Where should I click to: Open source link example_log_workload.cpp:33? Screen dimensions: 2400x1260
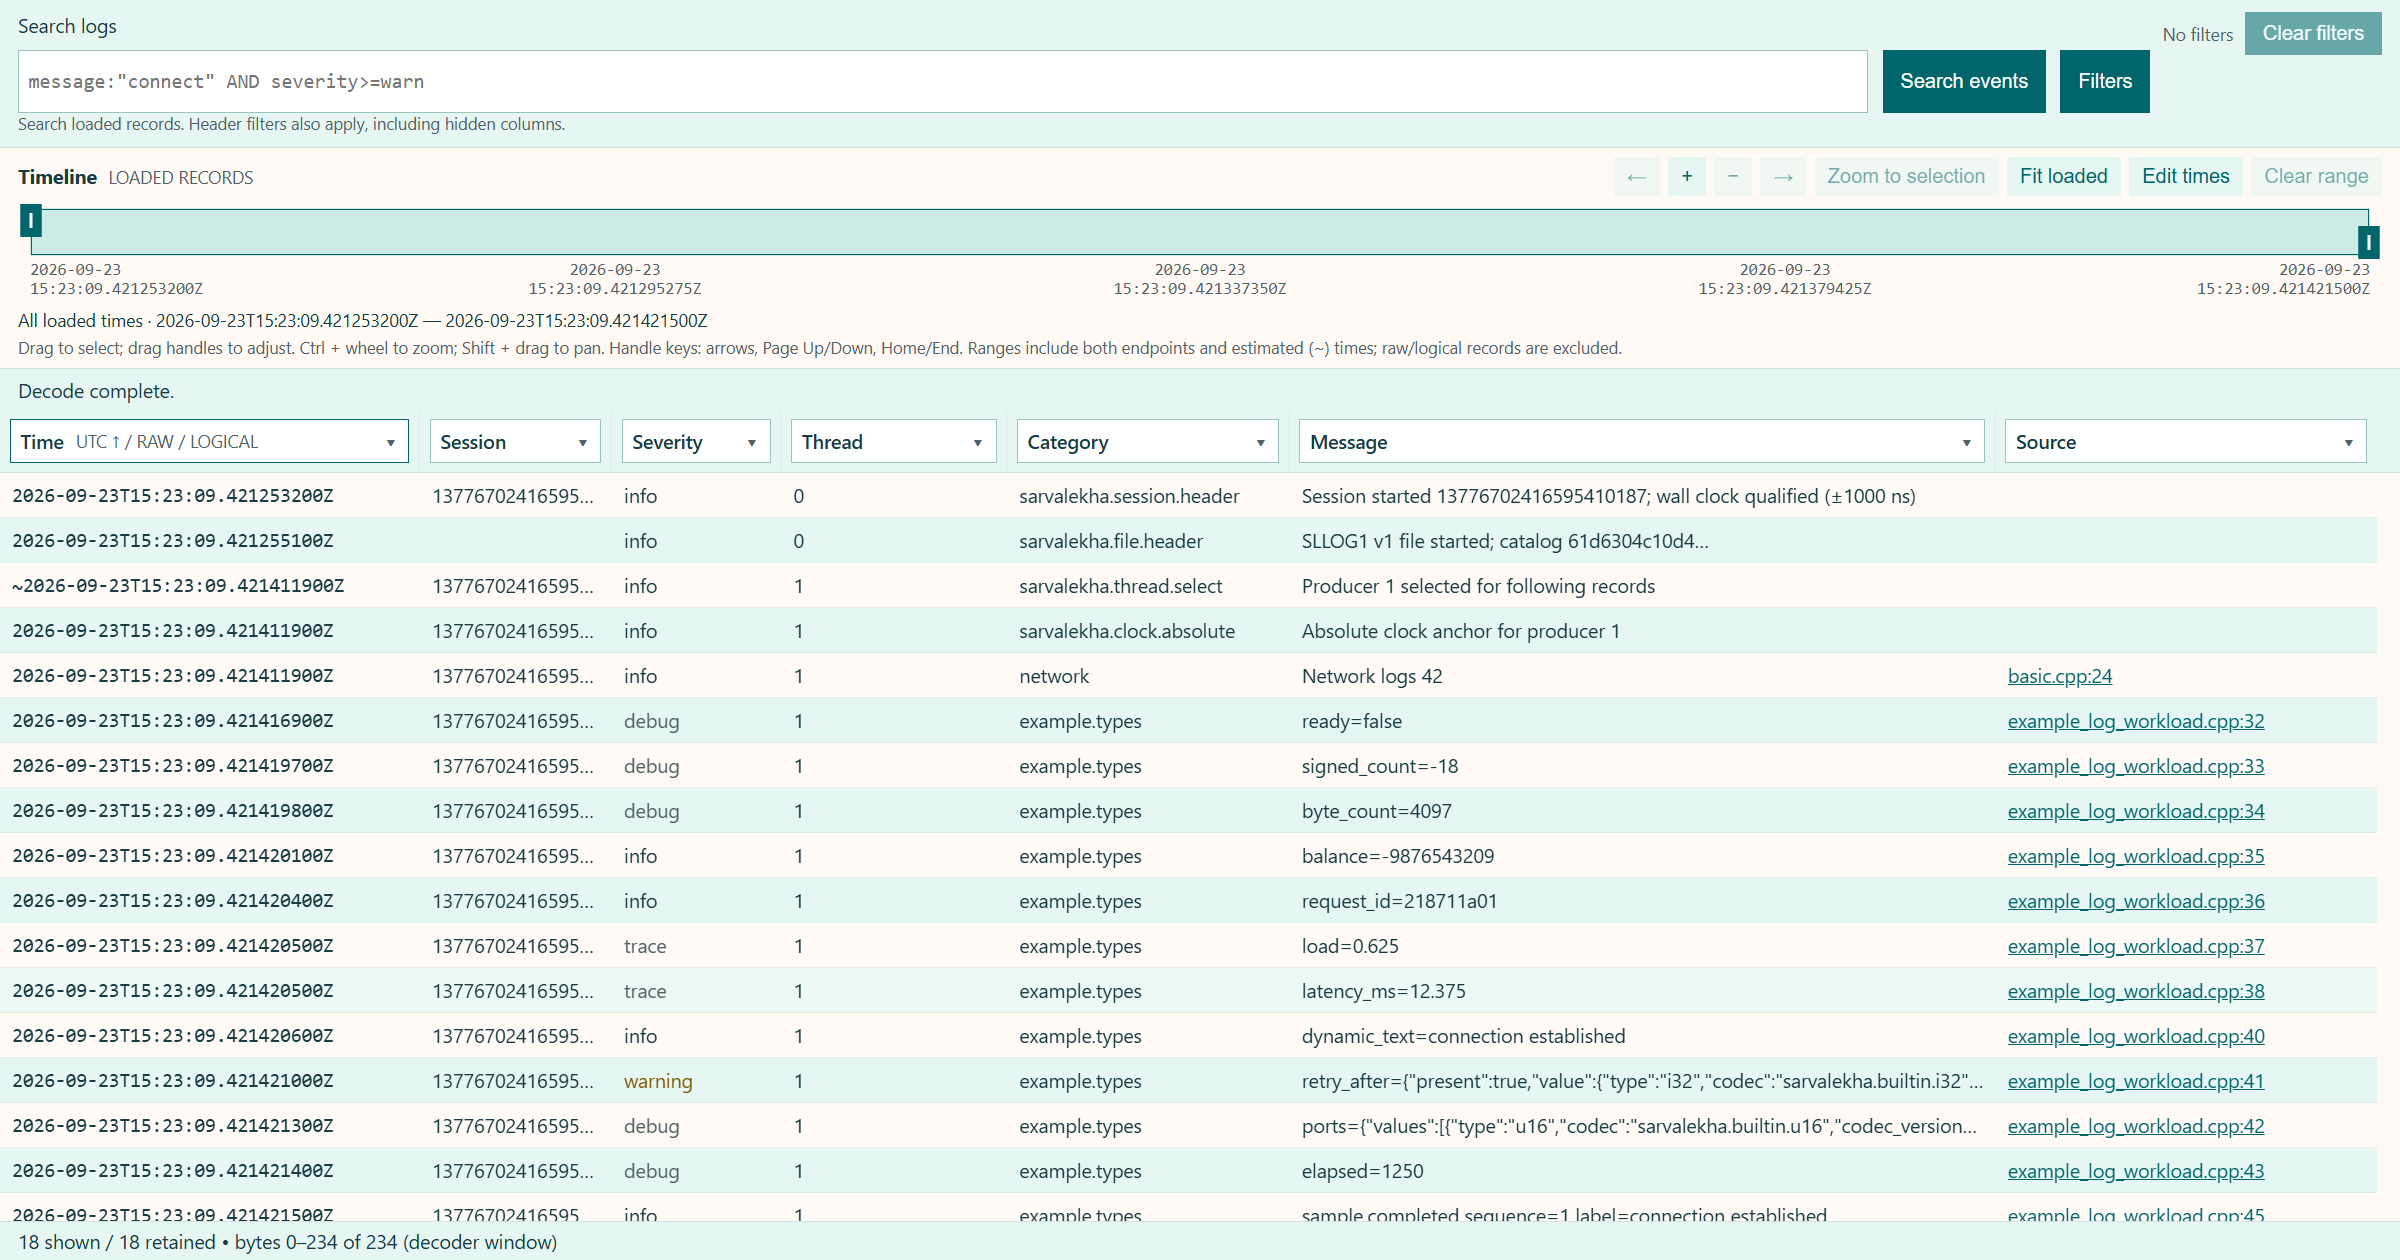[2135, 766]
